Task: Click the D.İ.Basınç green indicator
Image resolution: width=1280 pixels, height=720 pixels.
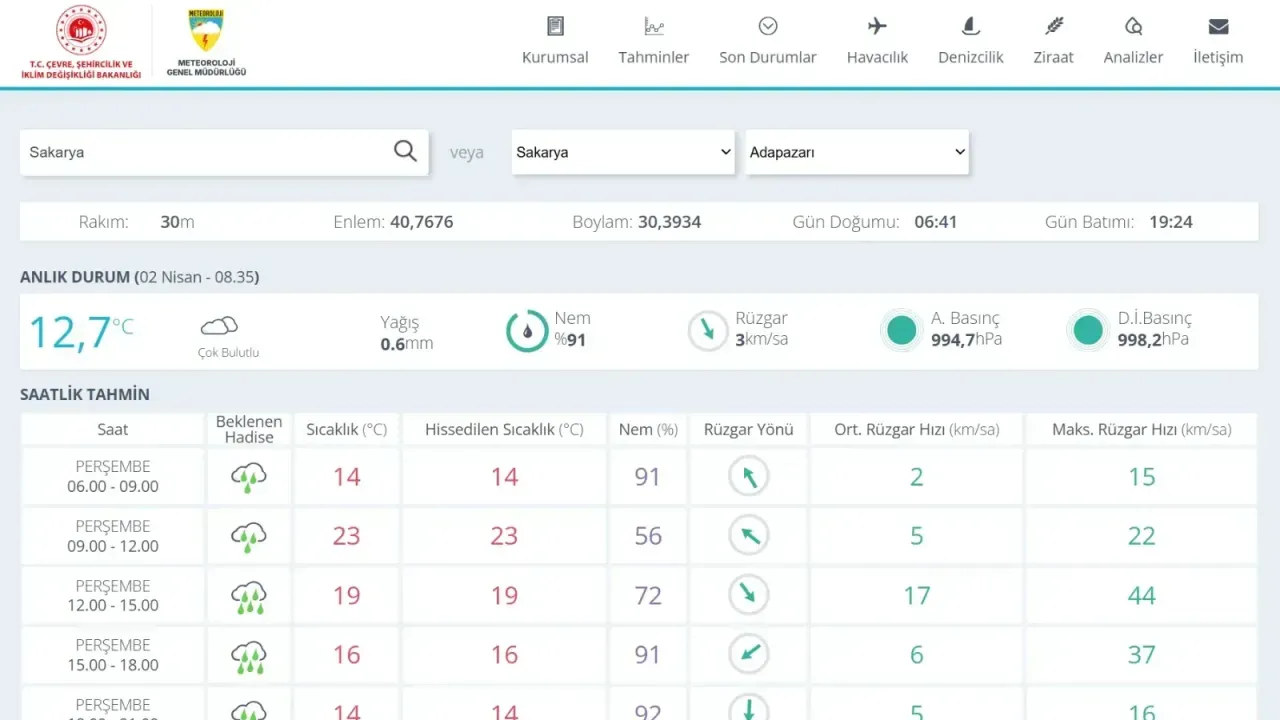Action: pyautogui.click(x=1087, y=331)
